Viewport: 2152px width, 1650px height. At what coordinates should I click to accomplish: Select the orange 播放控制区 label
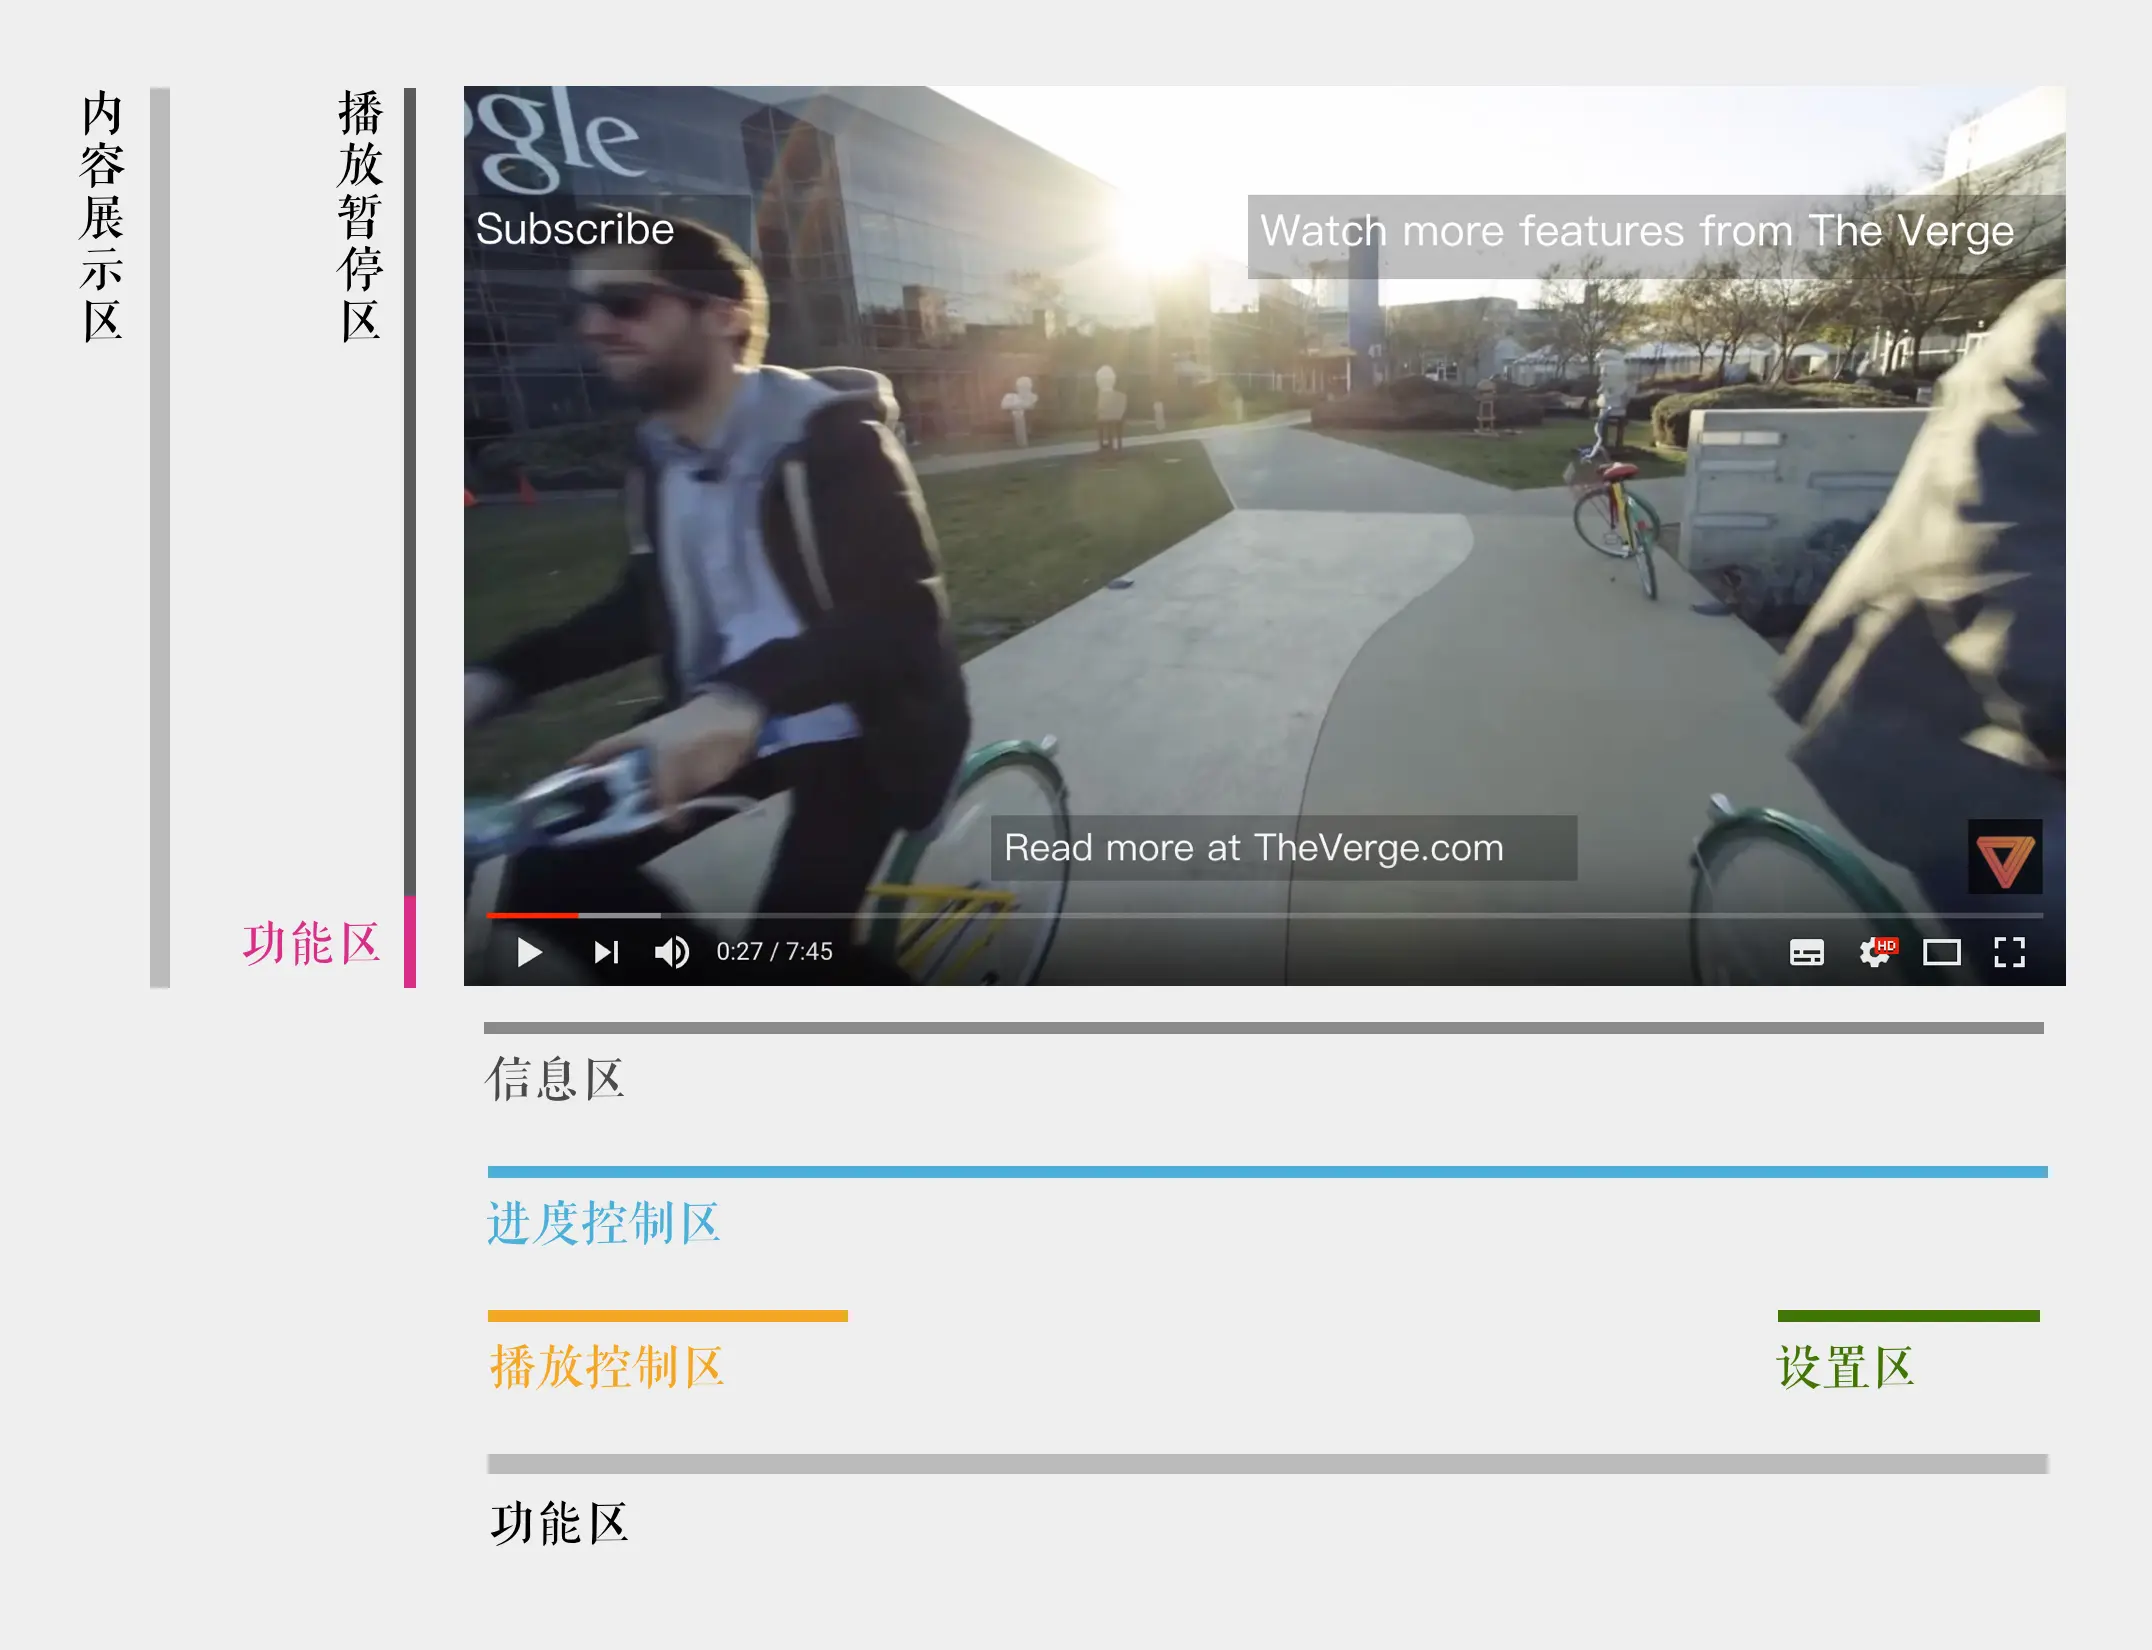coord(606,1367)
